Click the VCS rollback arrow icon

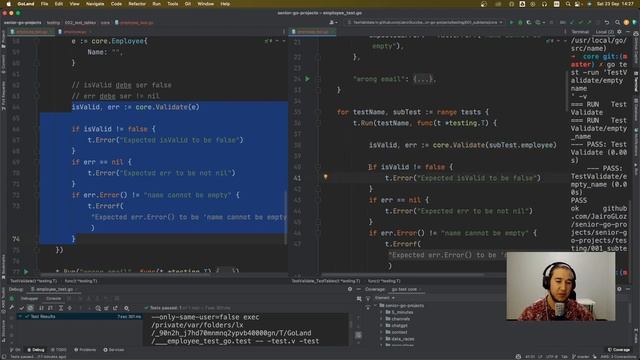[x=607, y=22]
